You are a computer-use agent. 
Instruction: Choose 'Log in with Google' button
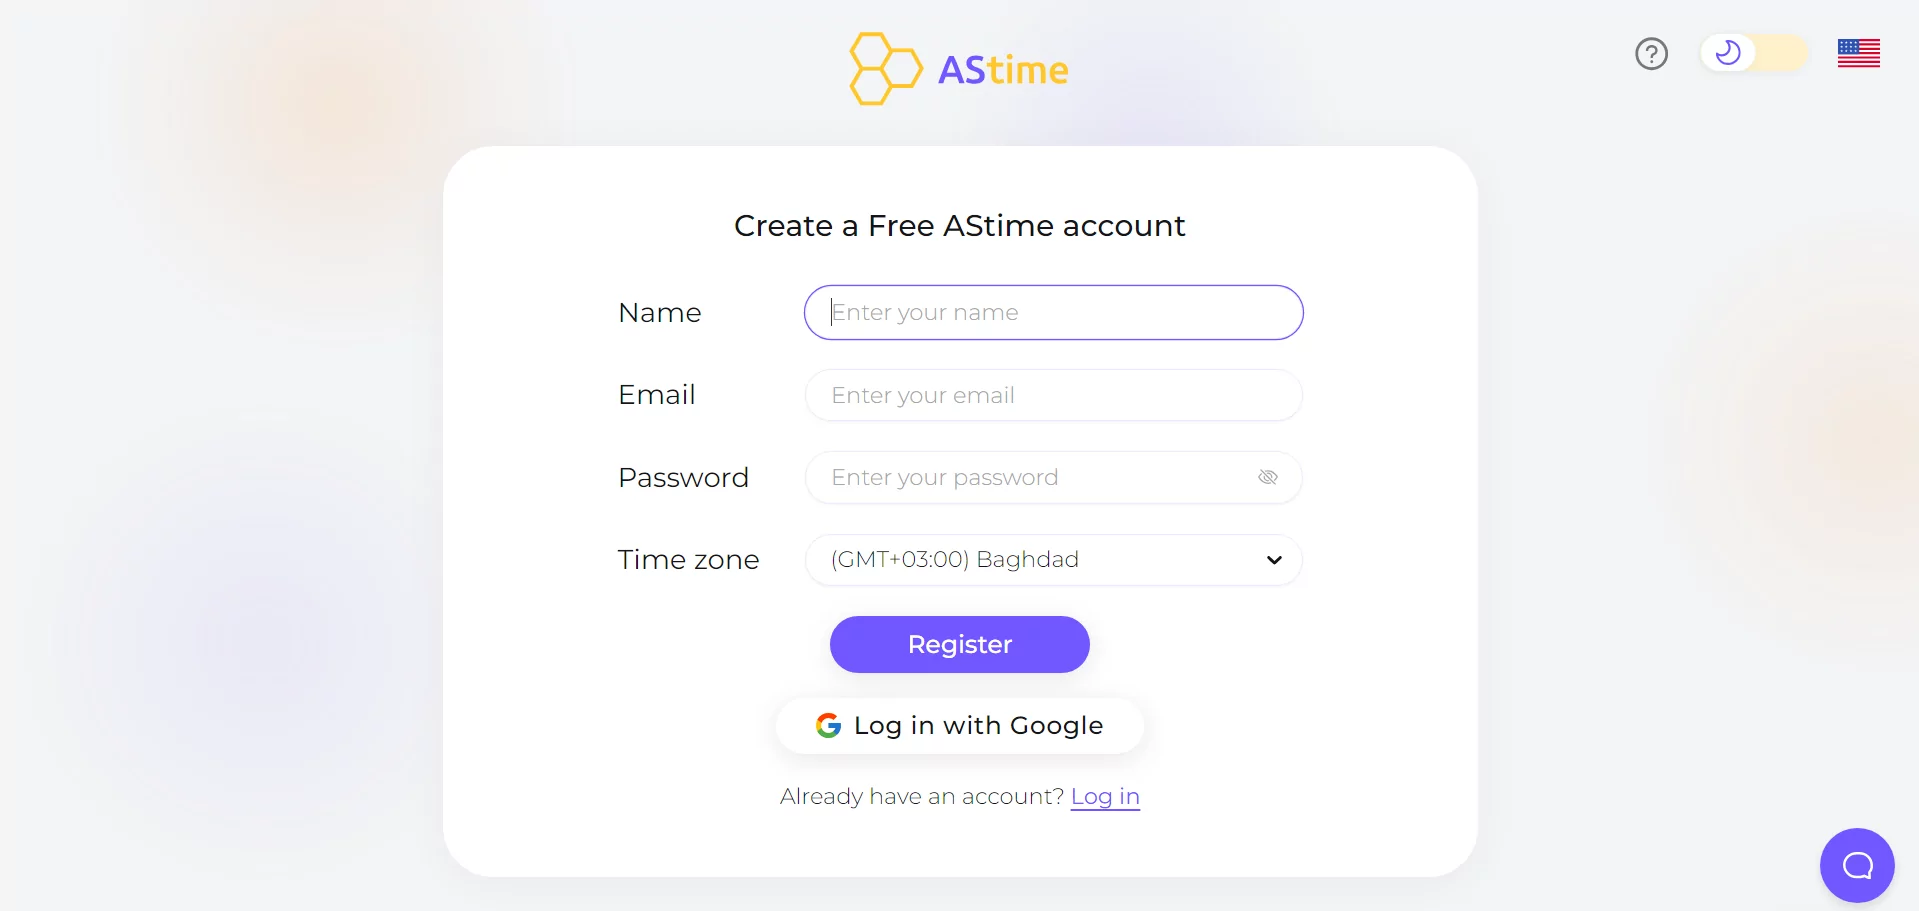pyautogui.click(x=959, y=726)
